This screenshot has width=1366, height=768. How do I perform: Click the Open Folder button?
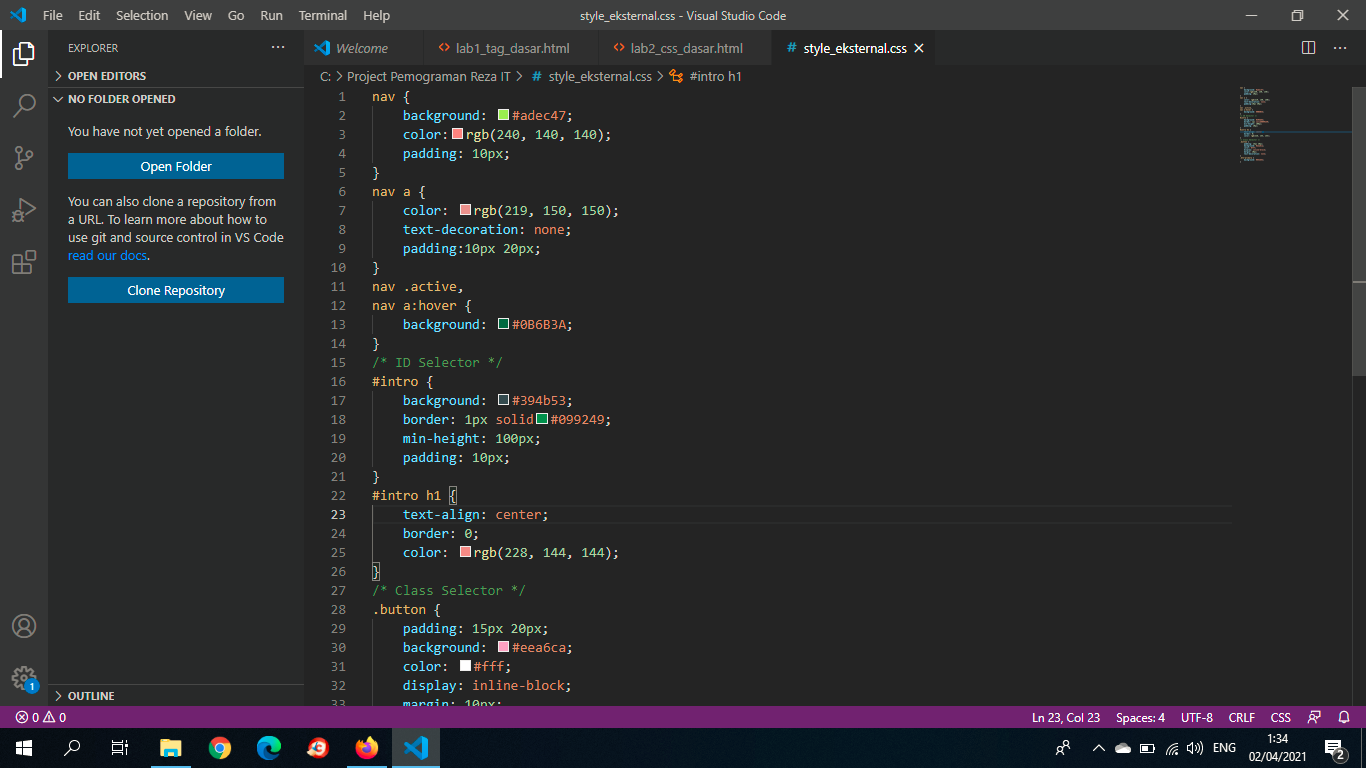[176, 166]
